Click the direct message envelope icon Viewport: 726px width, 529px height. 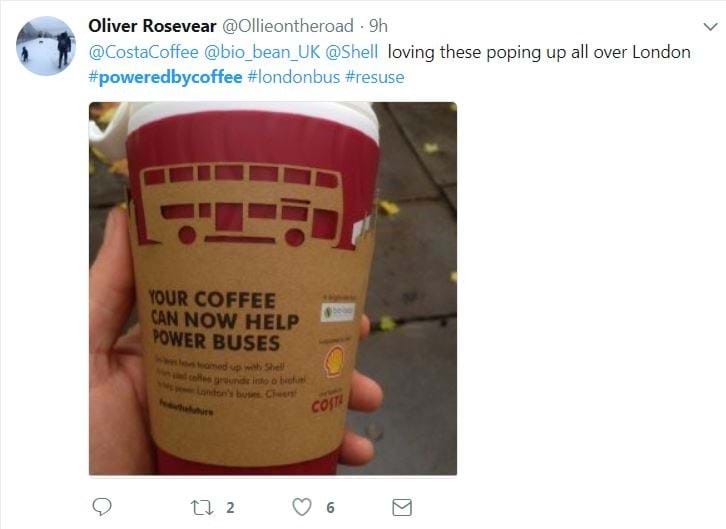[x=402, y=507]
